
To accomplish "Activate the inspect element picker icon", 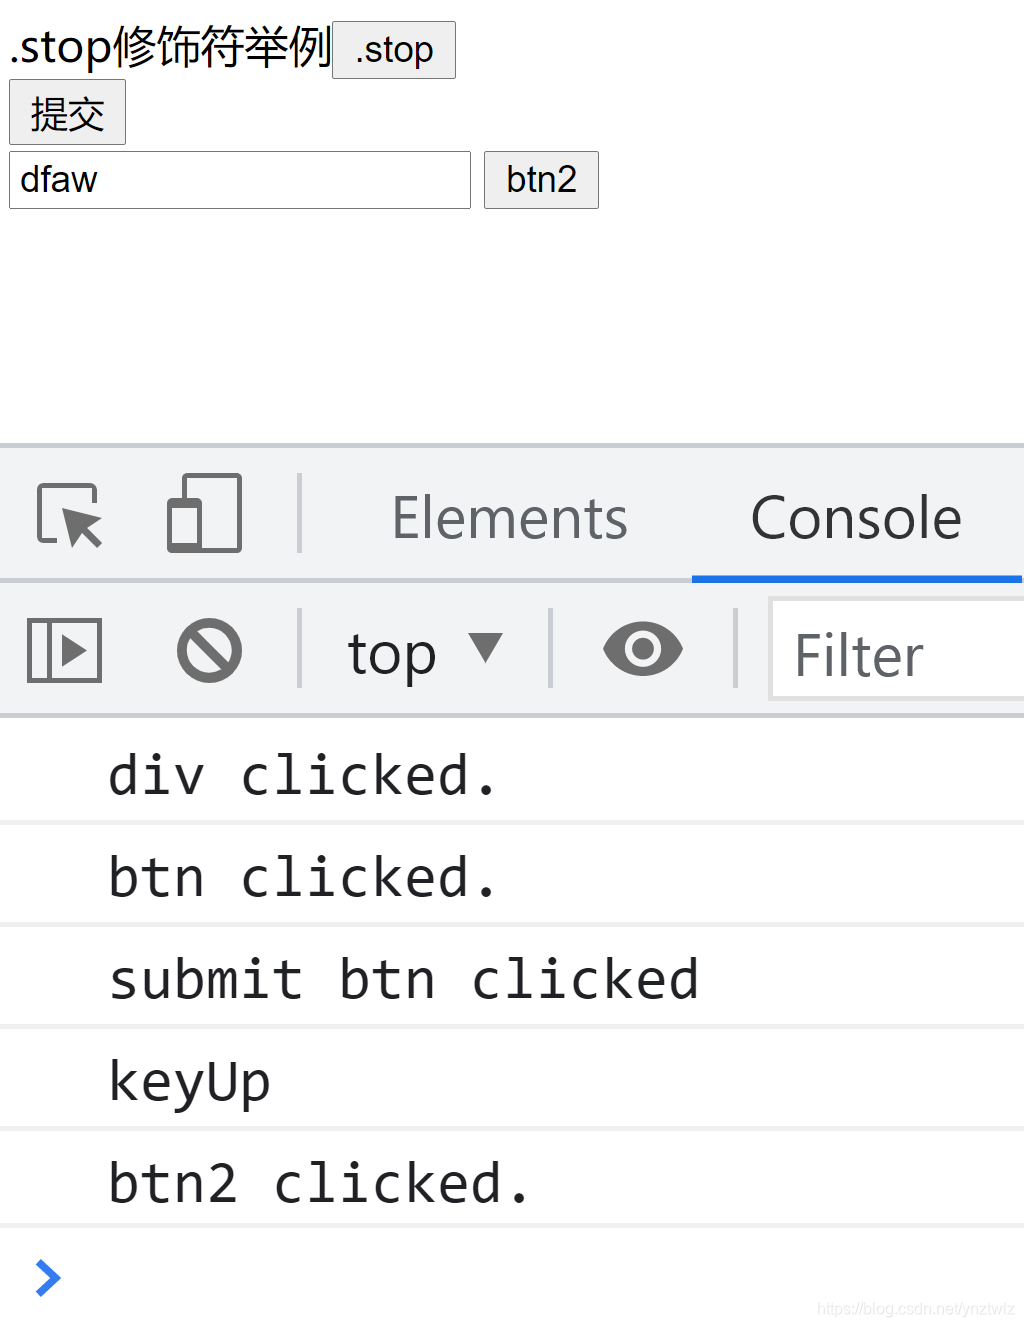I will tap(70, 515).
